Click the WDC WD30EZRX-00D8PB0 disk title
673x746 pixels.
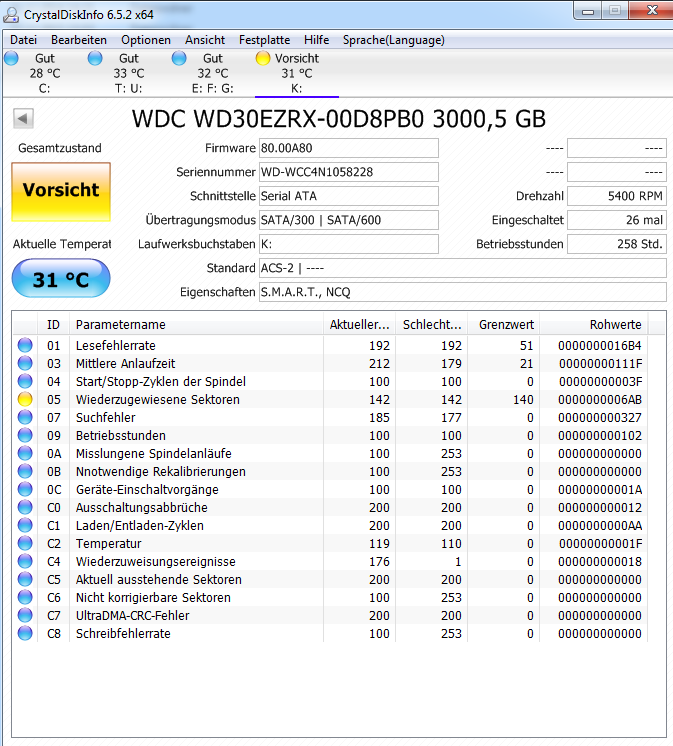tap(339, 119)
